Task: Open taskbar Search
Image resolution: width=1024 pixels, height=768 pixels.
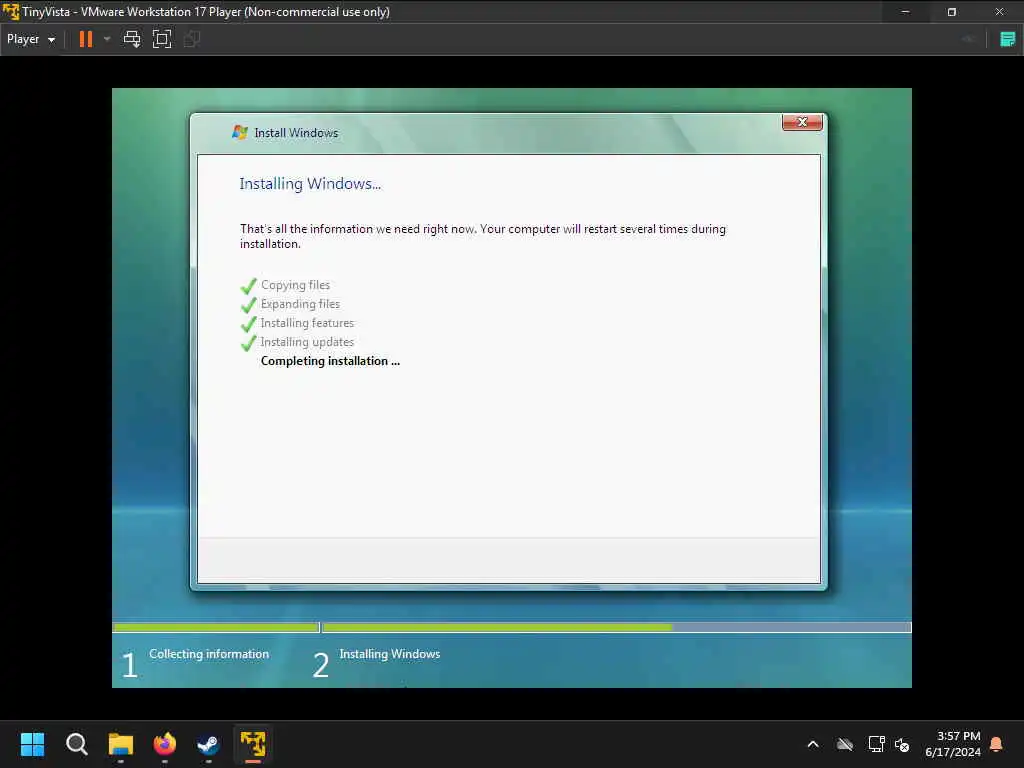Action: (x=76, y=744)
